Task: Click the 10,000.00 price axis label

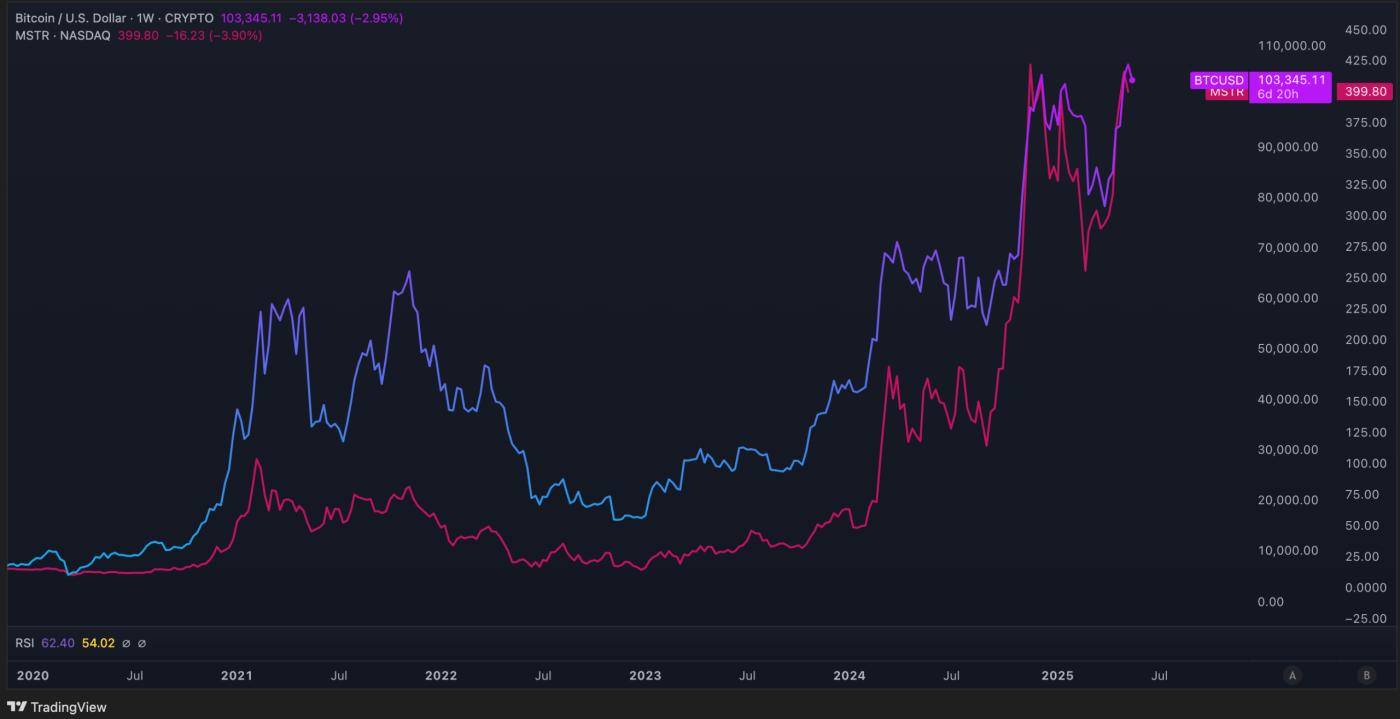Action: click(x=1288, y=550)
